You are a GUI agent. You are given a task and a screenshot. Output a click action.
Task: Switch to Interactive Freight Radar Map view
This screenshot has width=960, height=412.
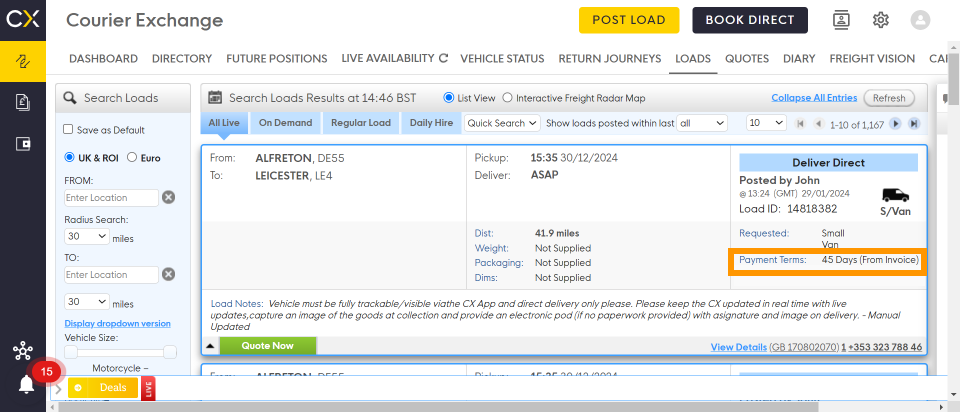pyautogui.click(x=507, y=98)
